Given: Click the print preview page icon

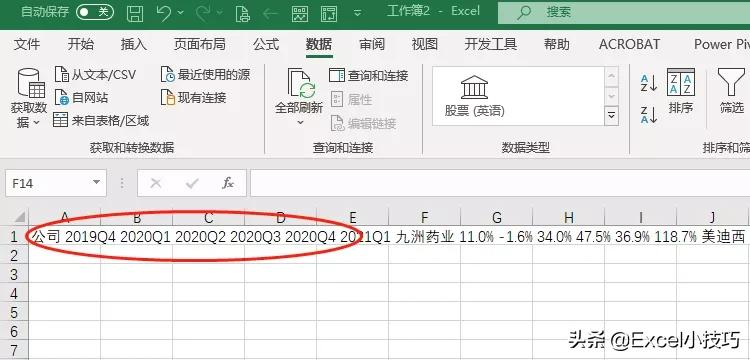Looking at the screenshot, I should tap(243, 13).
